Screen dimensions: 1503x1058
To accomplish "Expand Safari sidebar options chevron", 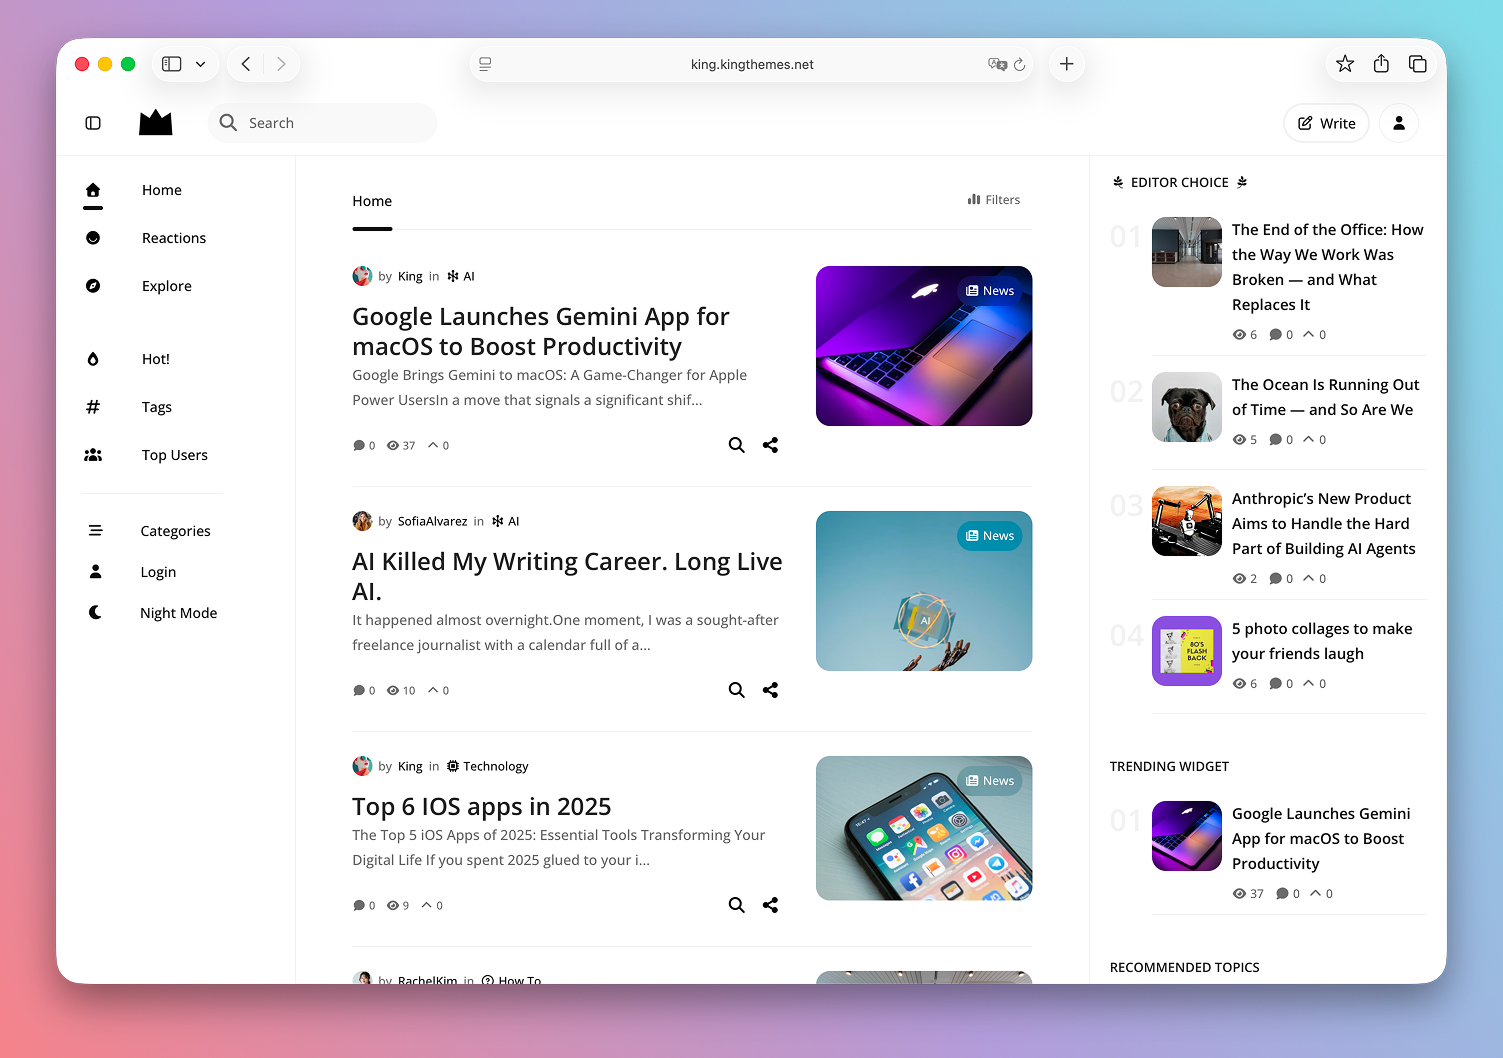I will coord(200,64).
